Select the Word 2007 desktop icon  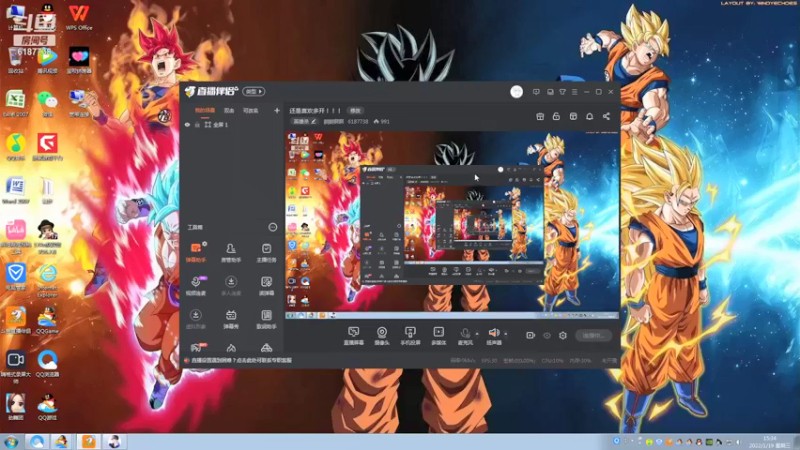15,190
